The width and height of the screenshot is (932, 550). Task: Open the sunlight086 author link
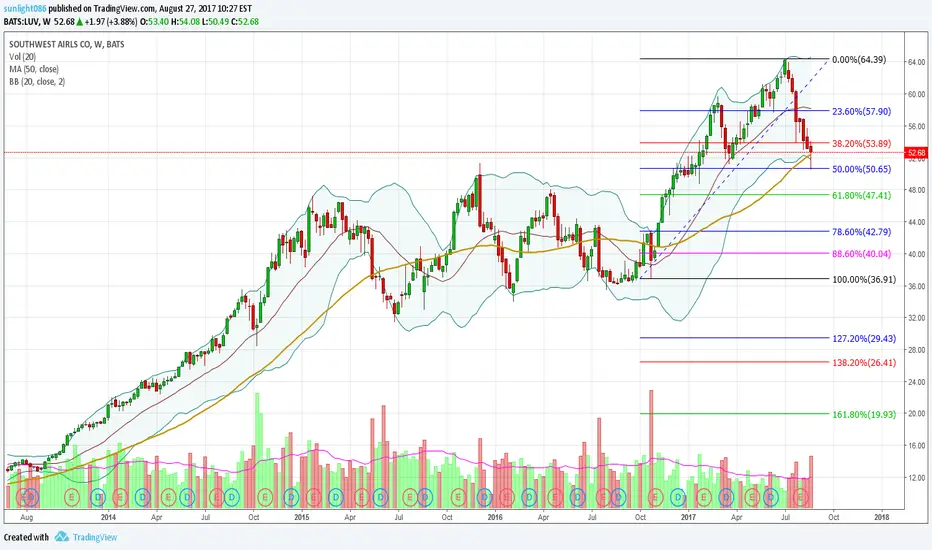click(x=24, y=9)
